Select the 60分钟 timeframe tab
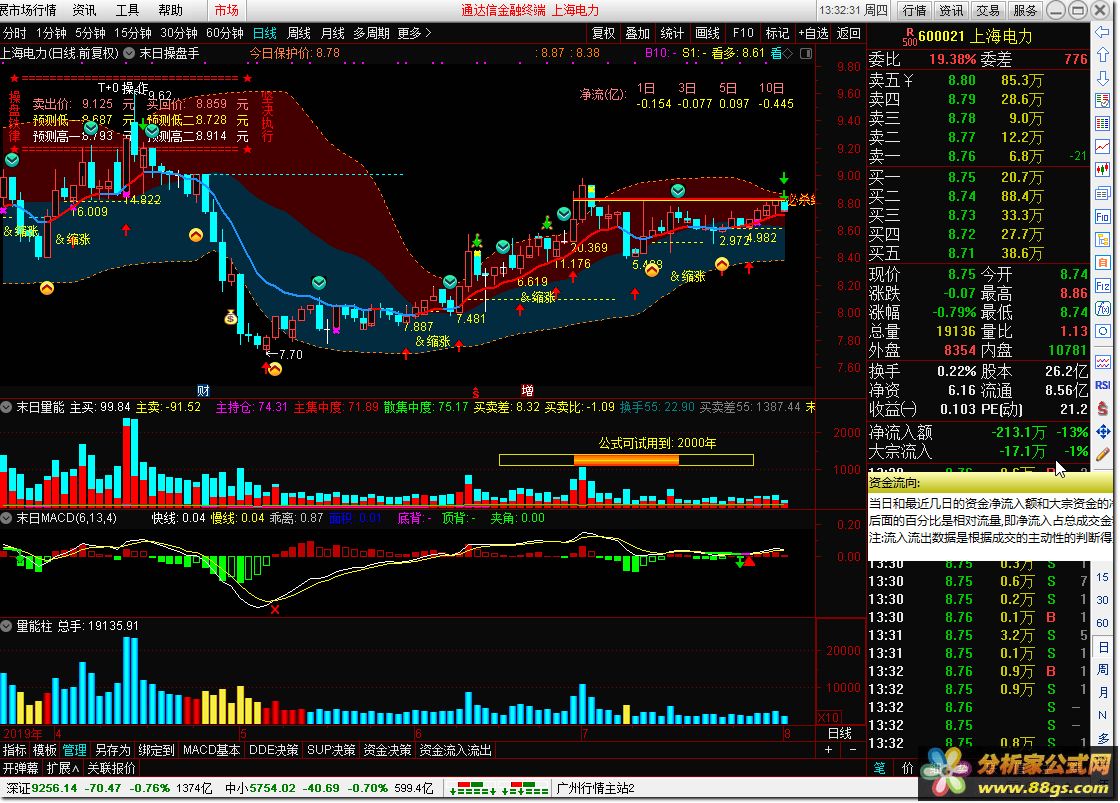 224,33
